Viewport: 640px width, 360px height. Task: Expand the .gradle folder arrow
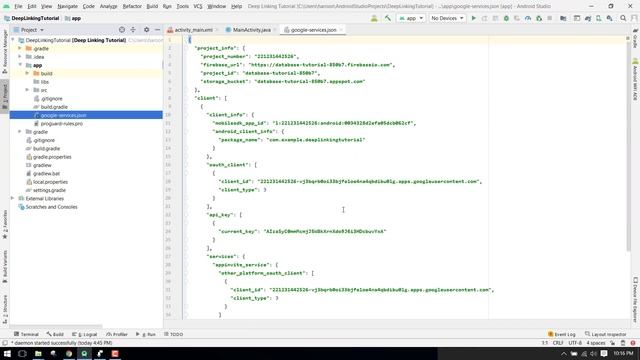pos(20,49)
